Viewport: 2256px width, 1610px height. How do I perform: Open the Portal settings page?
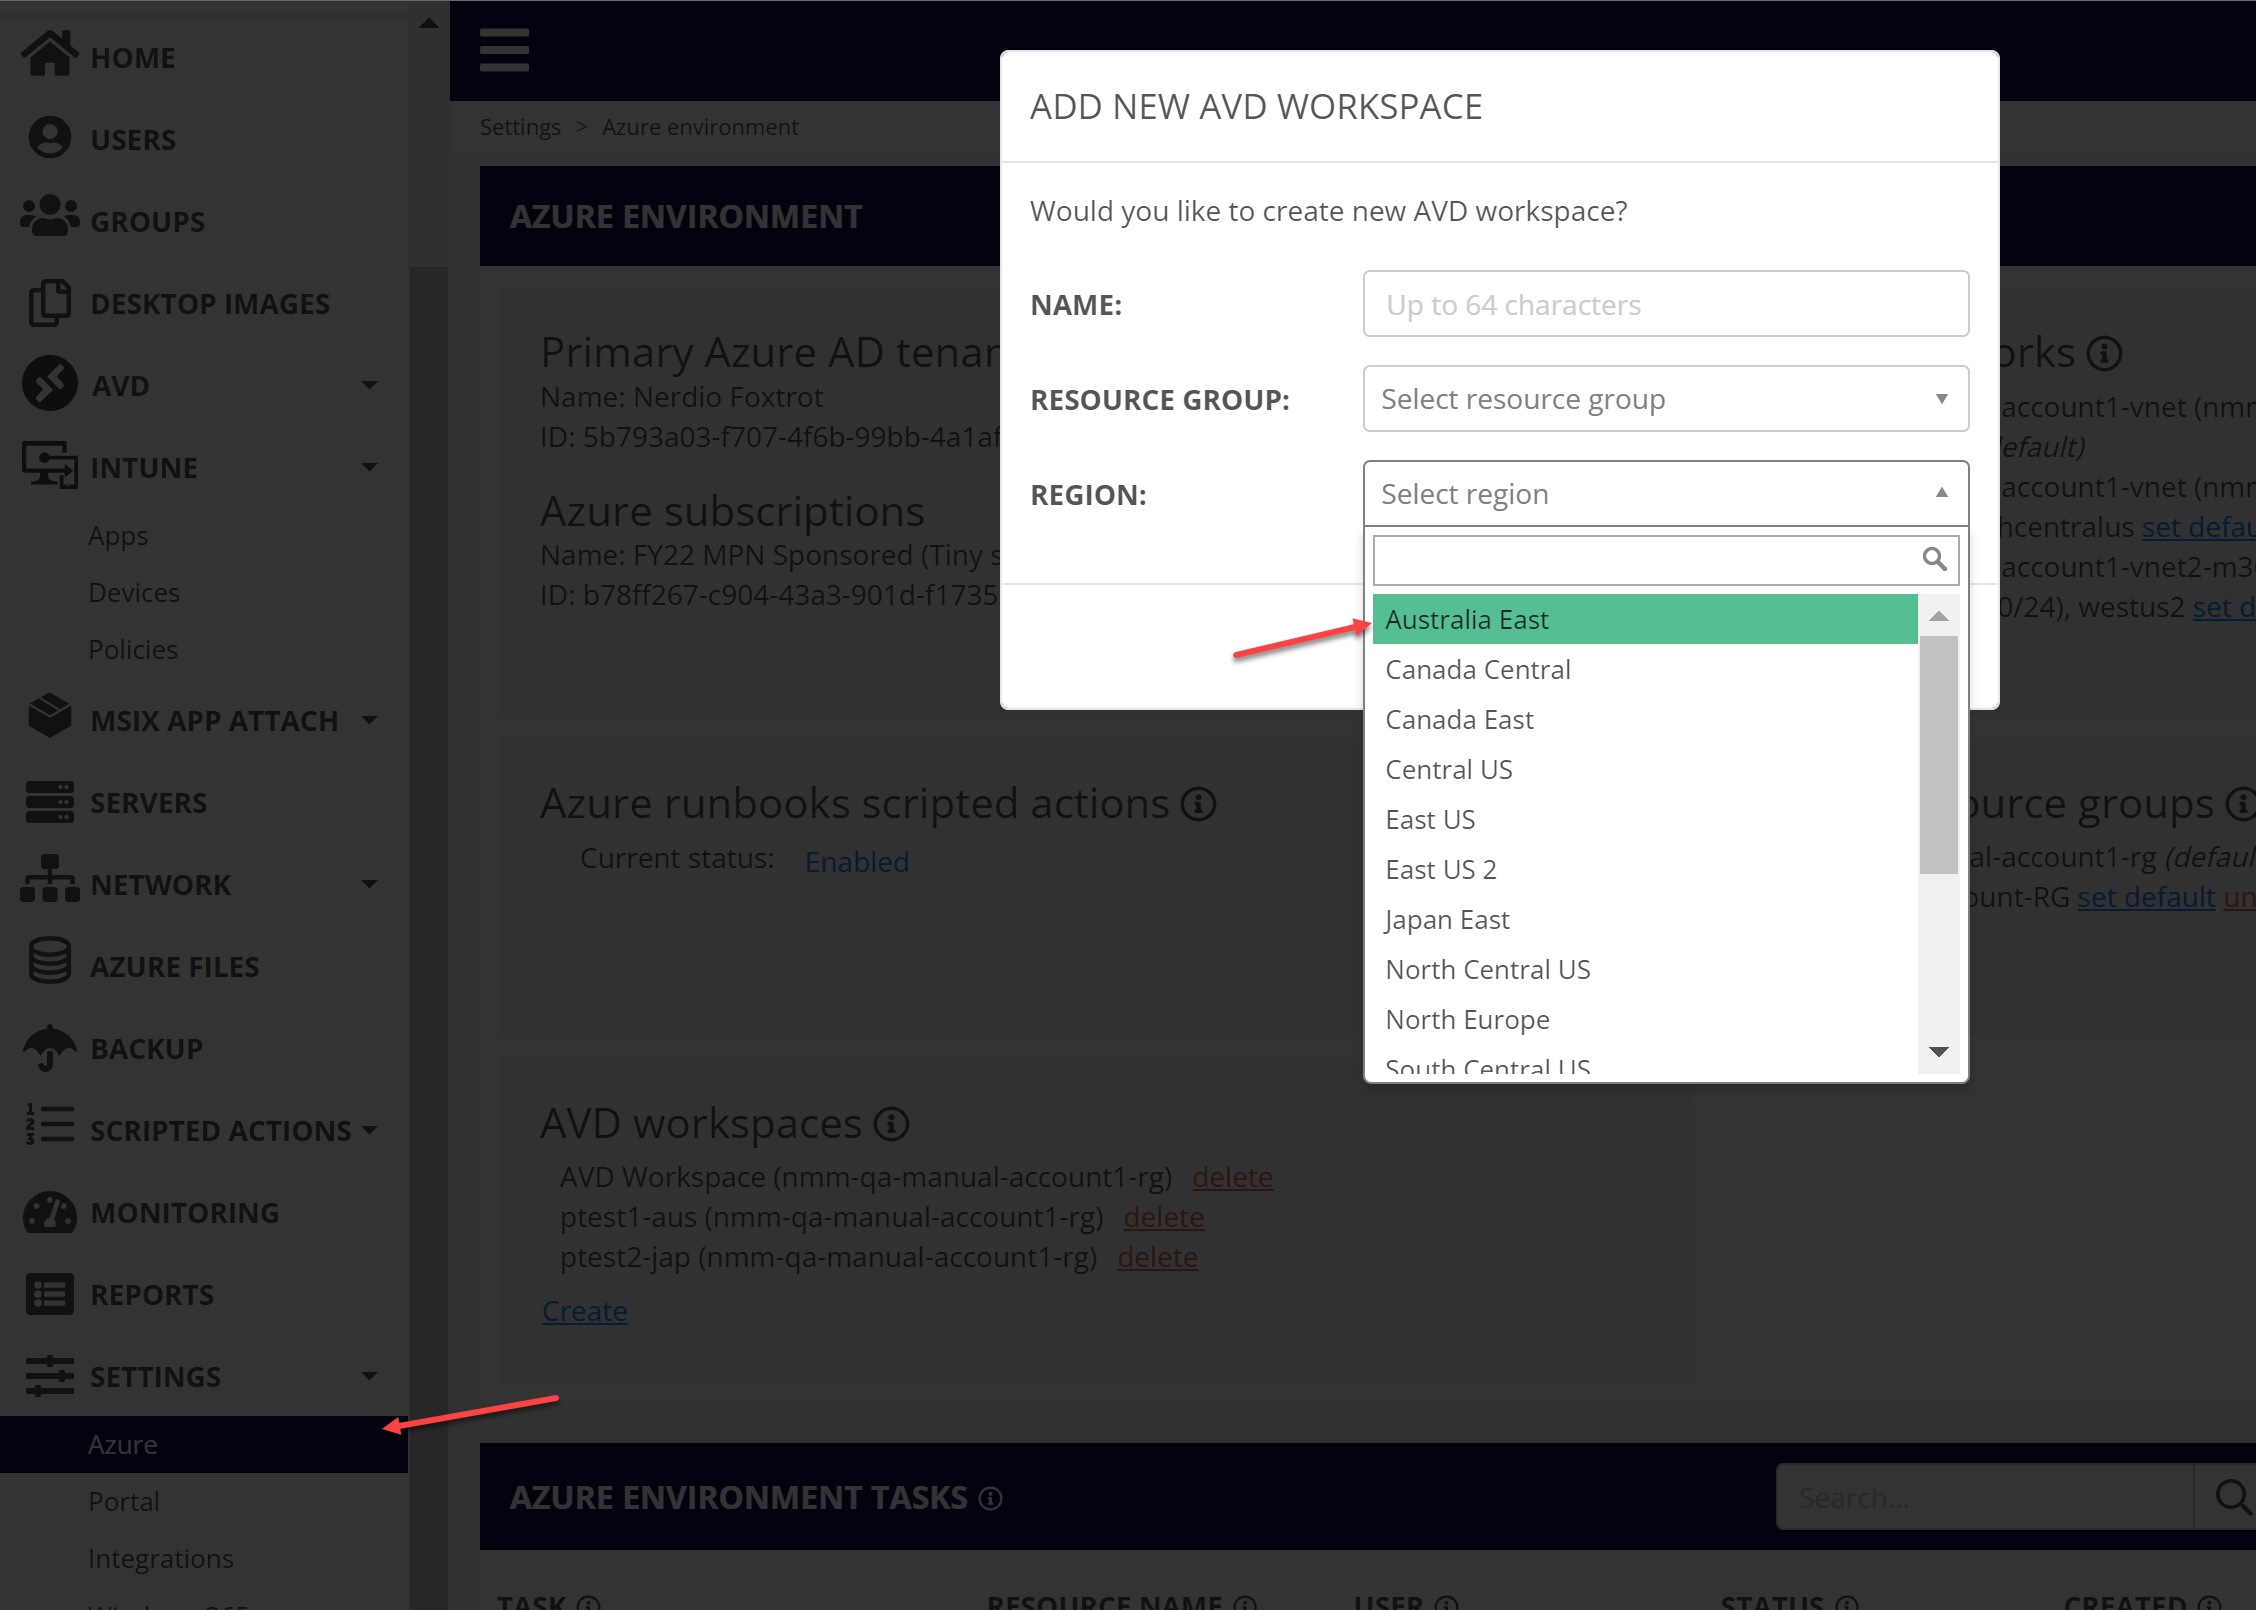pos(124,1501)
